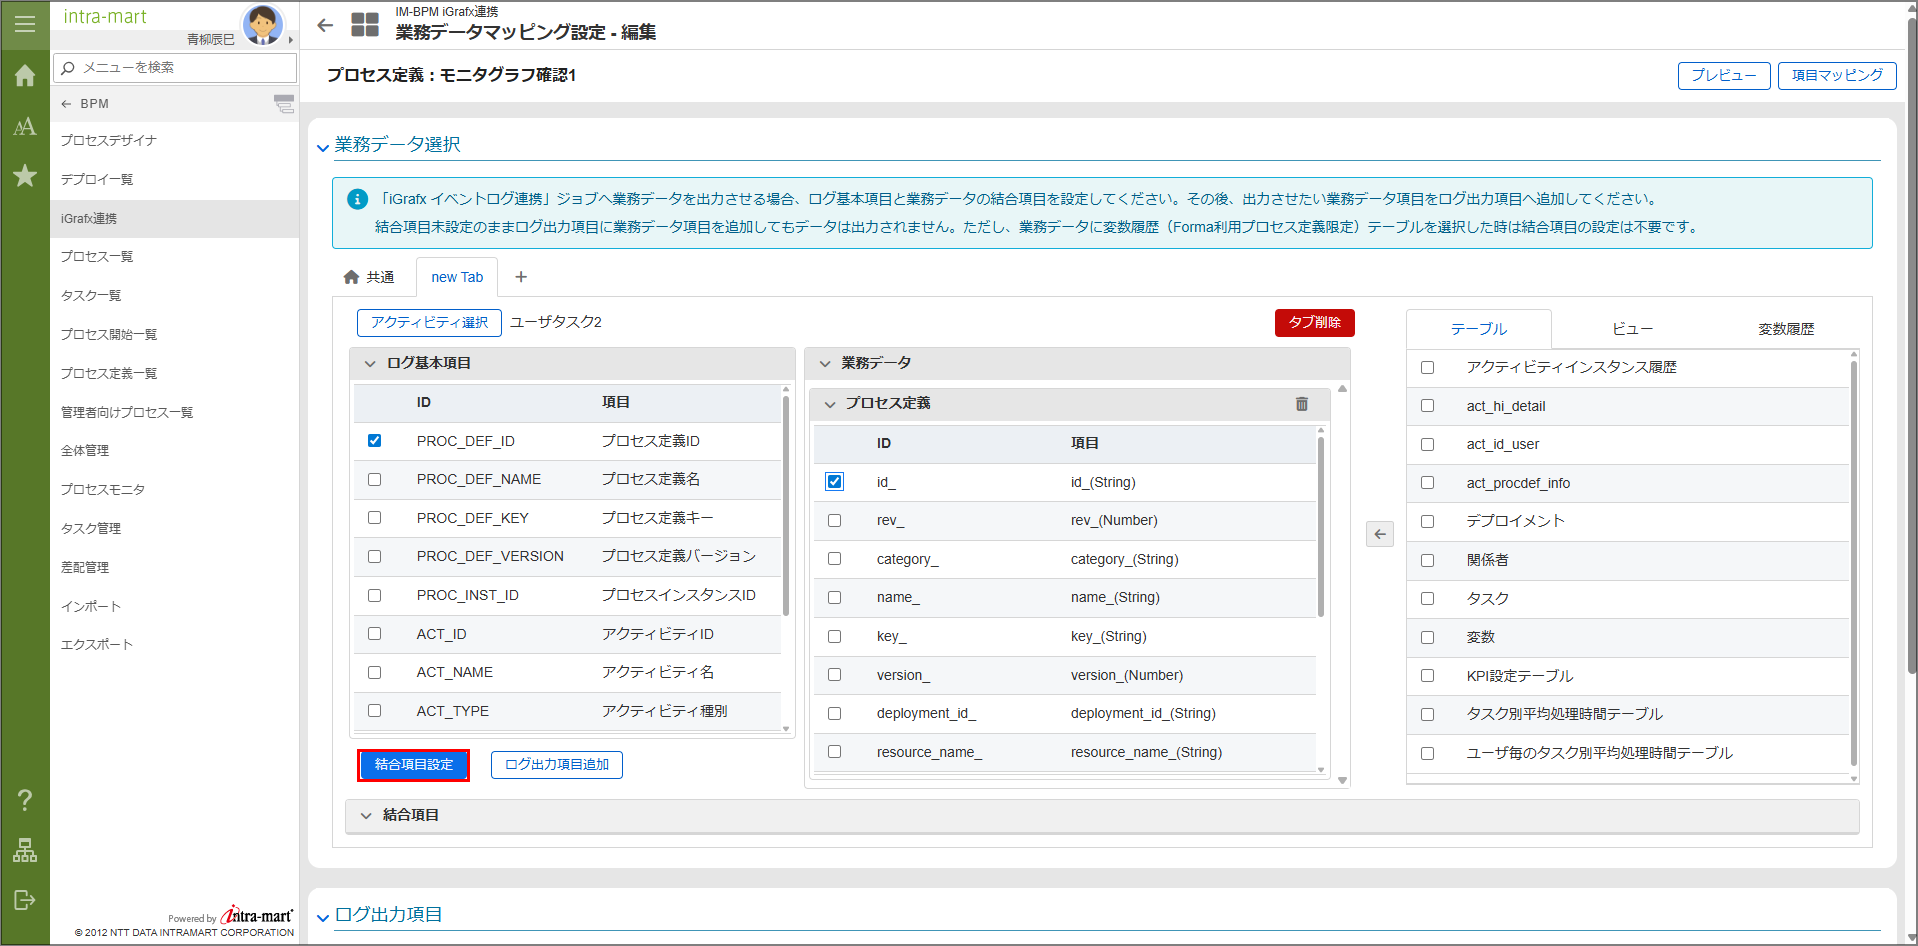Image resolution: width=1918 pixels, height=946 pixels.
Task: Click the sitemap icon in sidebar
Action: 25,850
